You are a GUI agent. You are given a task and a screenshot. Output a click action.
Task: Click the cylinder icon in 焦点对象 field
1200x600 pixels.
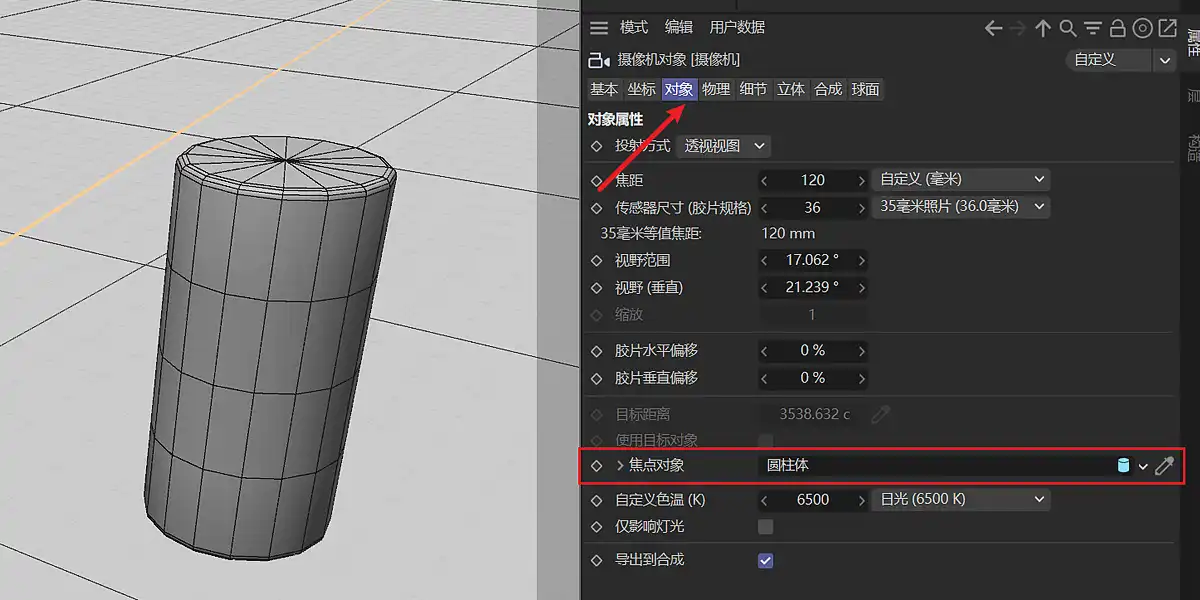[1123, 466]
